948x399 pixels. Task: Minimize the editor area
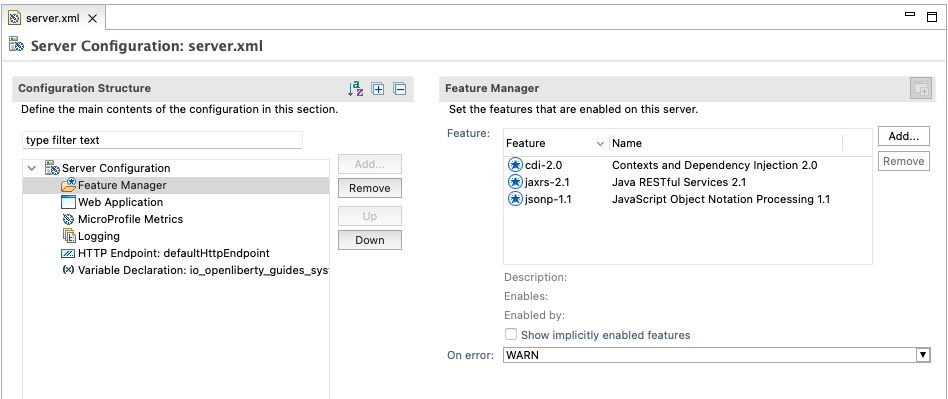point(910,14)
